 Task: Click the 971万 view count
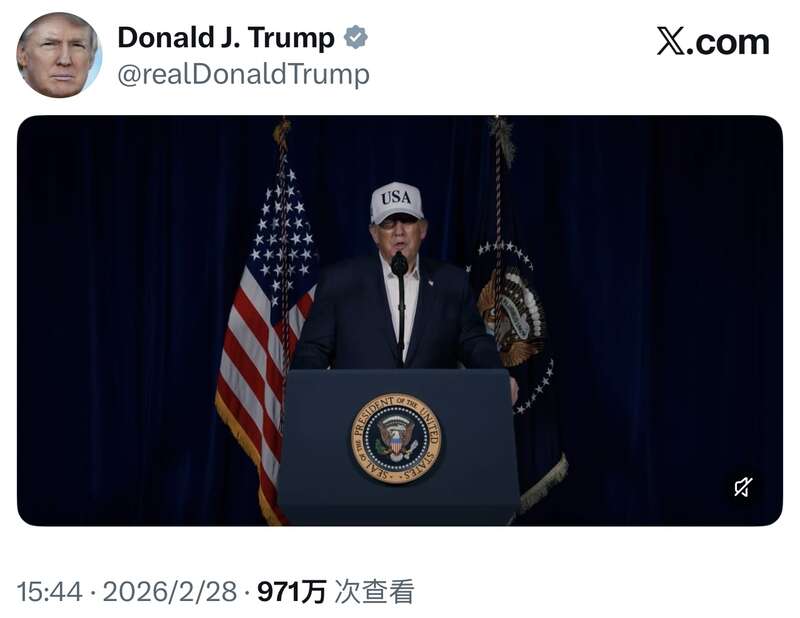click(x=291, y=592)
